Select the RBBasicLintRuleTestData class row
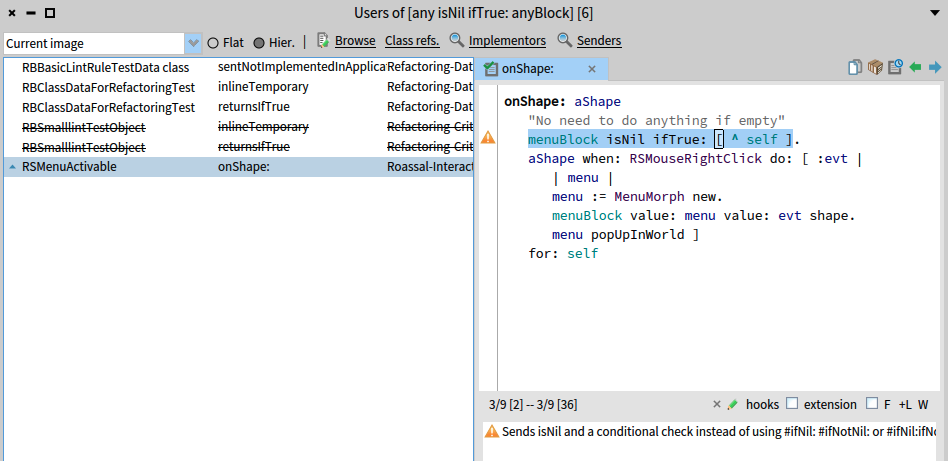948x461 pixels. (105, 67)
